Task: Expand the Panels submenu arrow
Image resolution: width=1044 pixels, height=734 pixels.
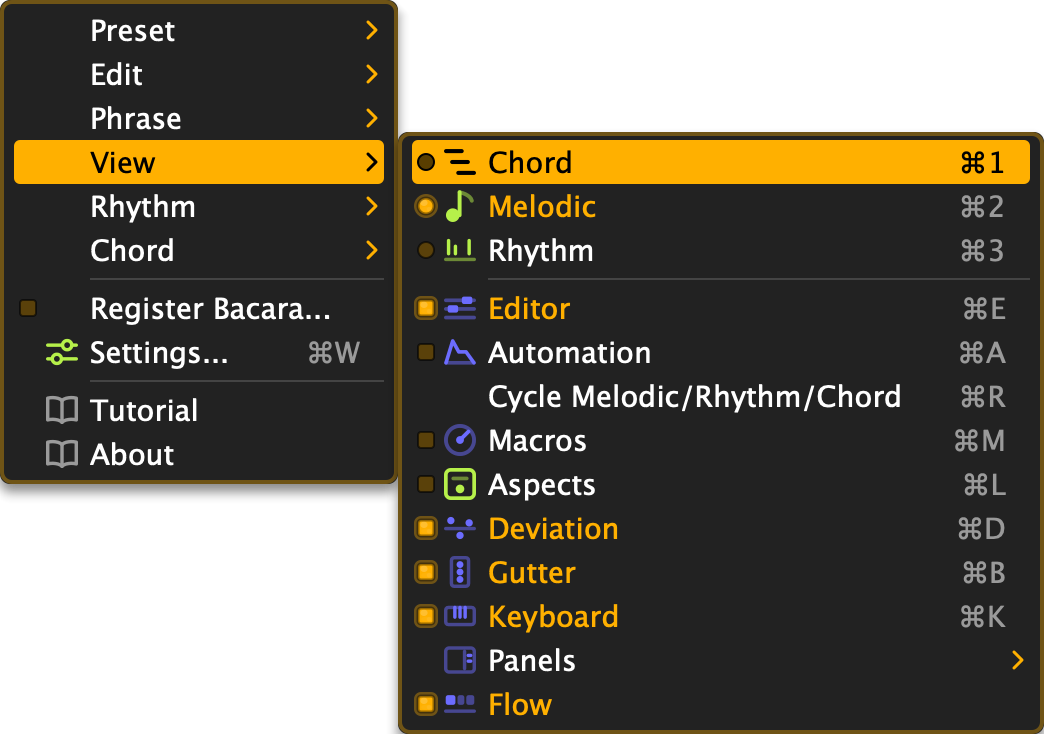Action: 1017,660
